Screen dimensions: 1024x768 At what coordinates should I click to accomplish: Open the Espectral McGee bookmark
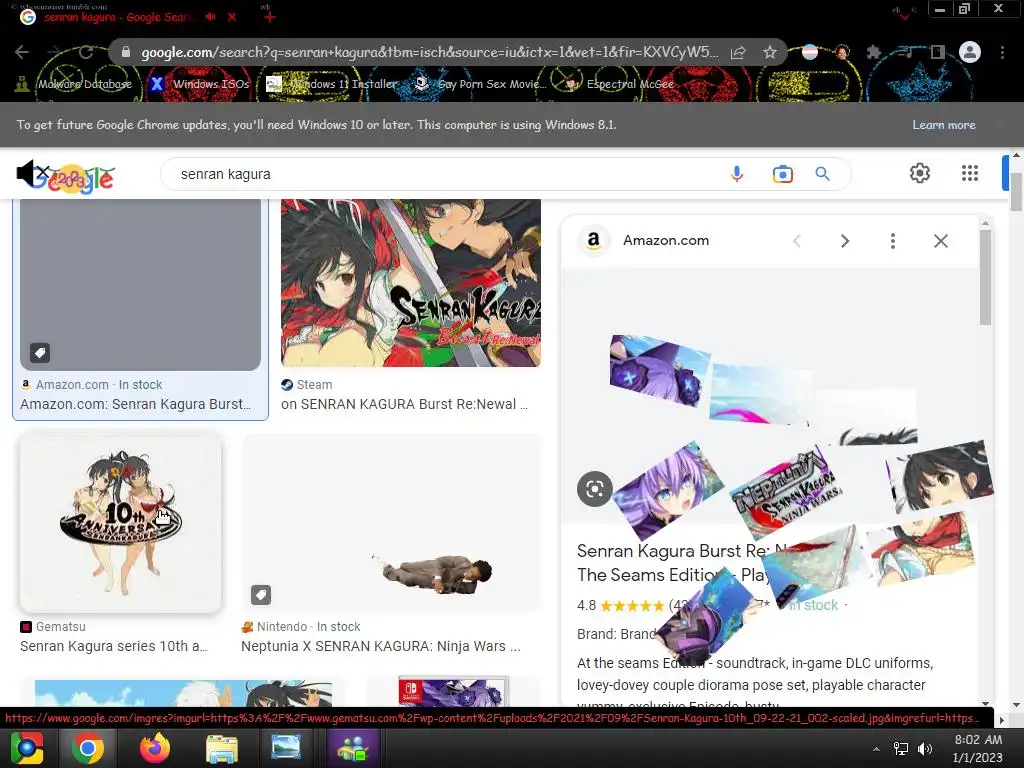(x=619, y=84)
